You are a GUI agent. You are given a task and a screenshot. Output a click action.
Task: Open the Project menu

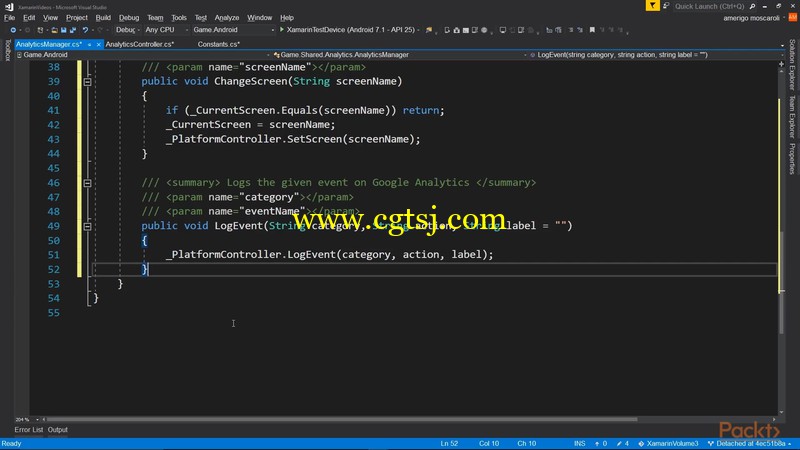(77, 18)
